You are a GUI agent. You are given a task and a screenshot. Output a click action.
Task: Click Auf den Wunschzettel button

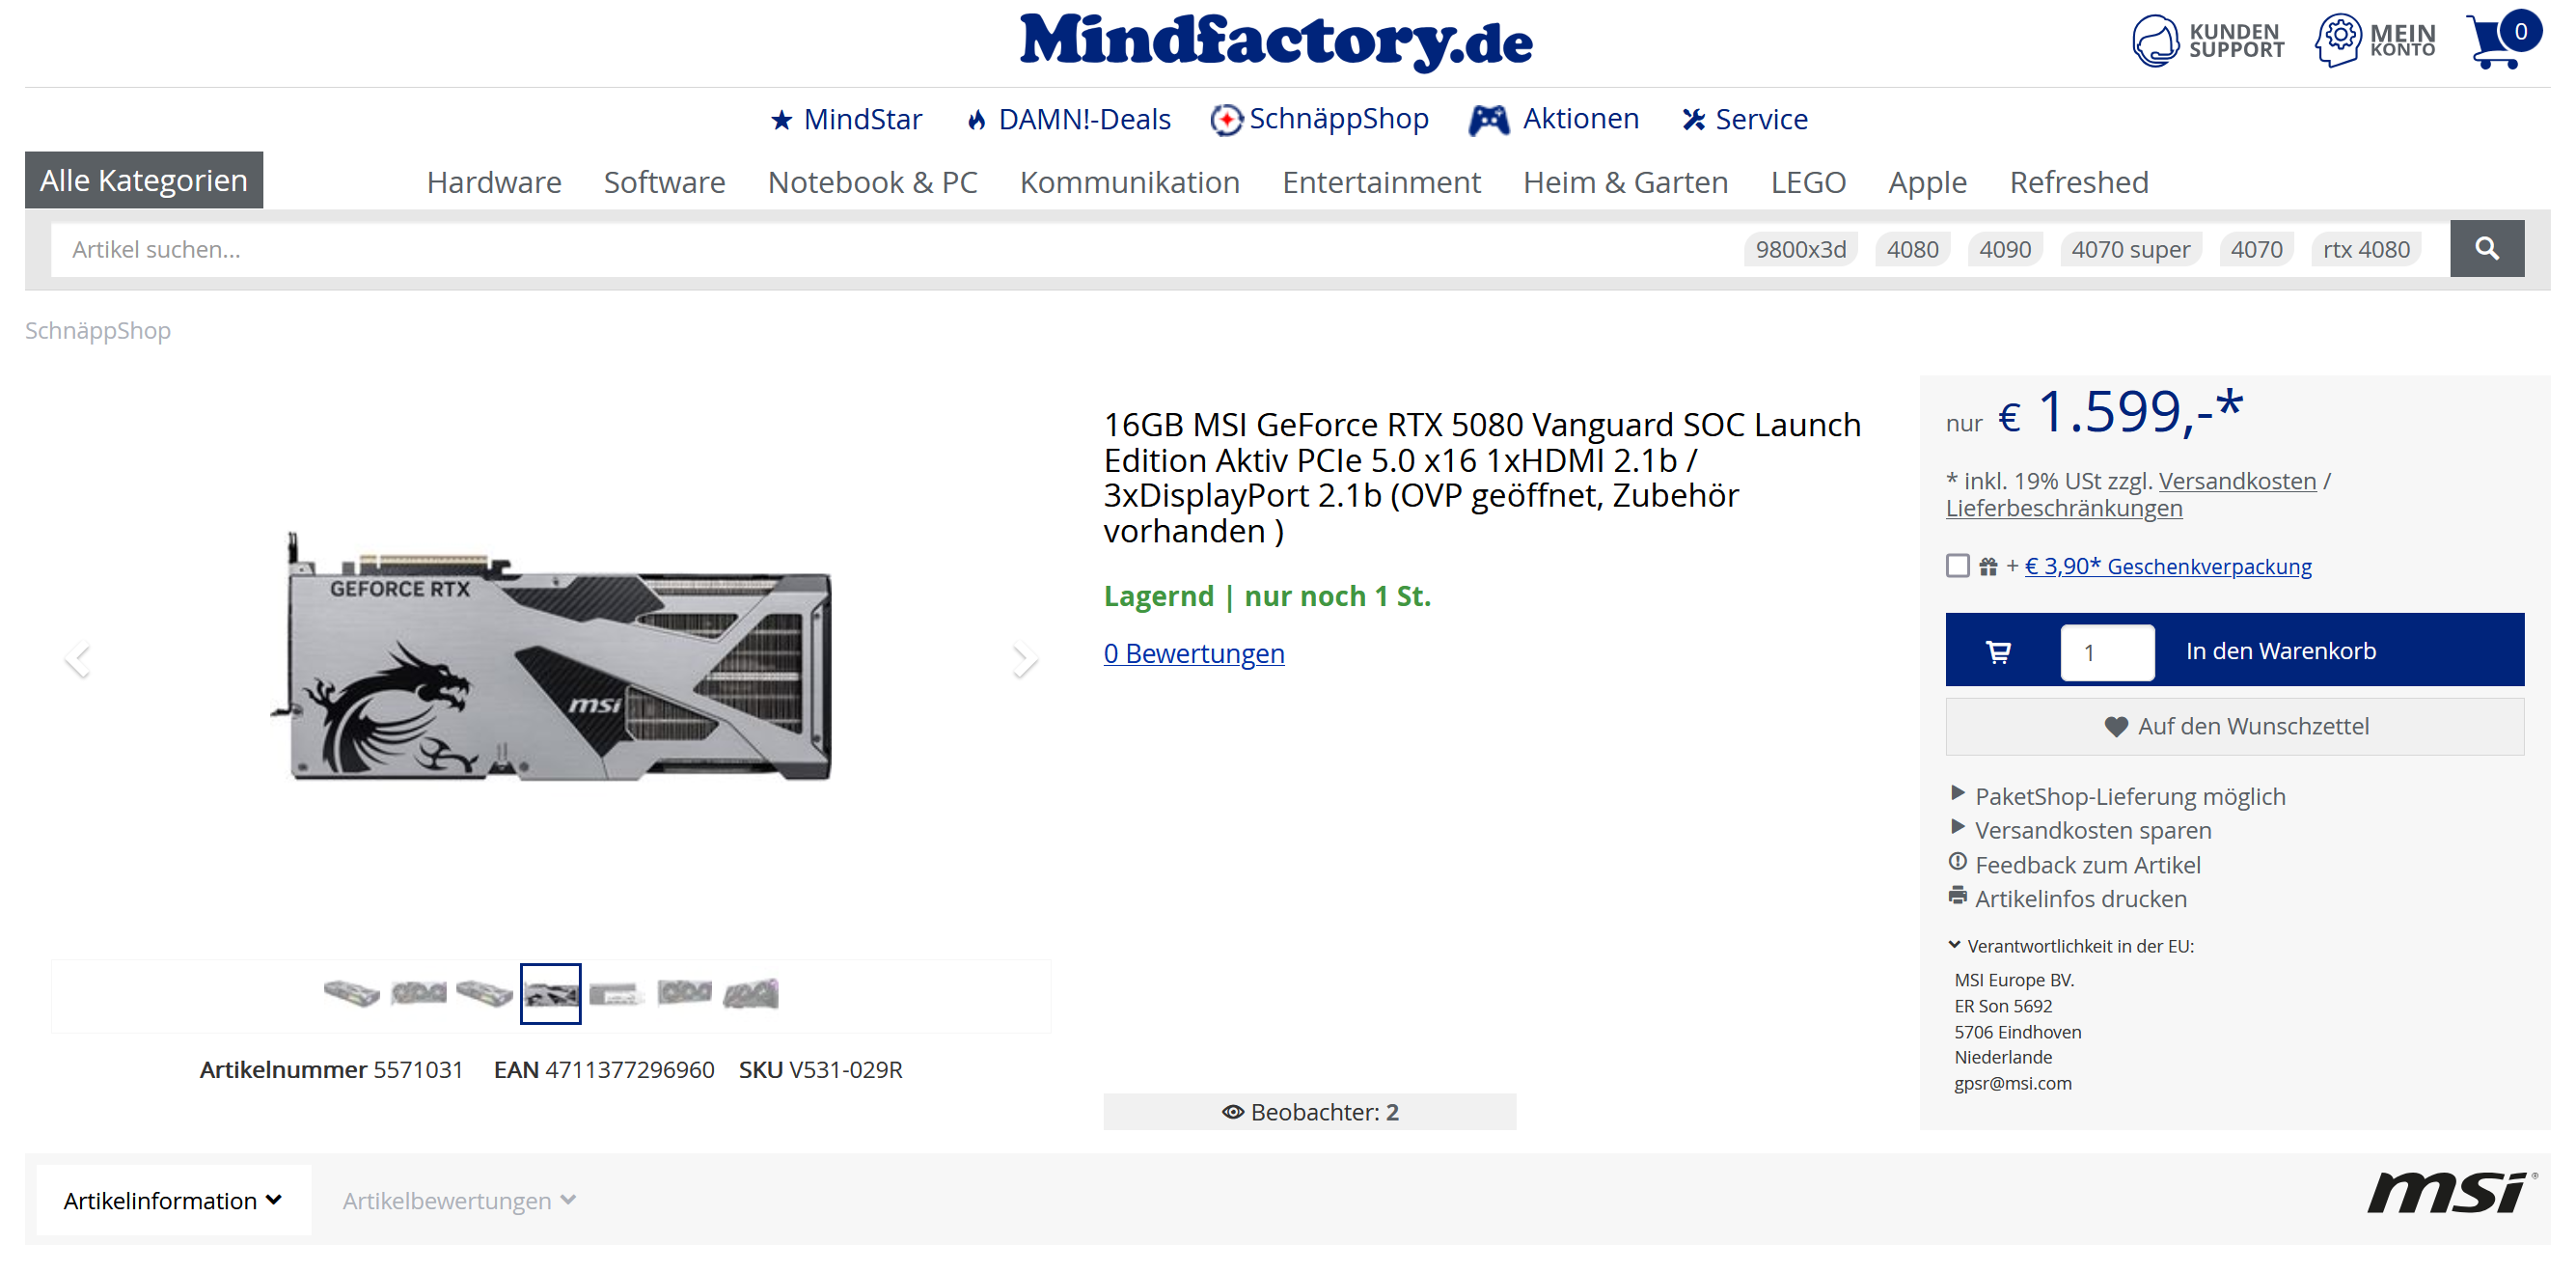click(2234, 726)
